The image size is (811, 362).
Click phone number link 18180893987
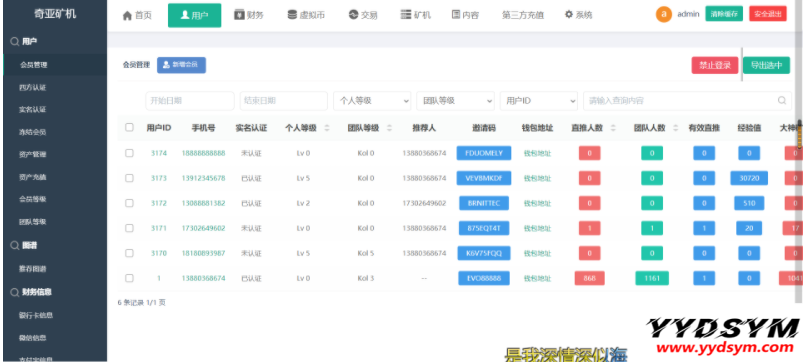click(203, 253)
